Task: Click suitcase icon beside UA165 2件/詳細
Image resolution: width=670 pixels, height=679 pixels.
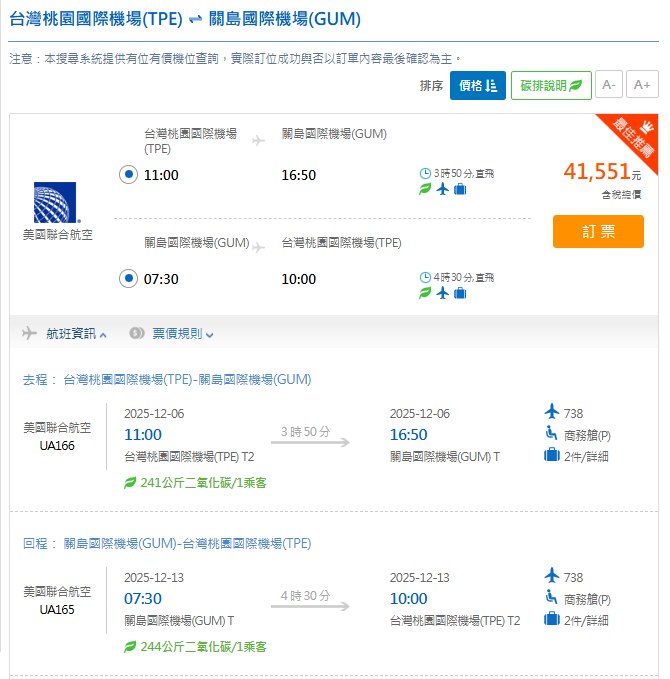Action: coord(550,620)
